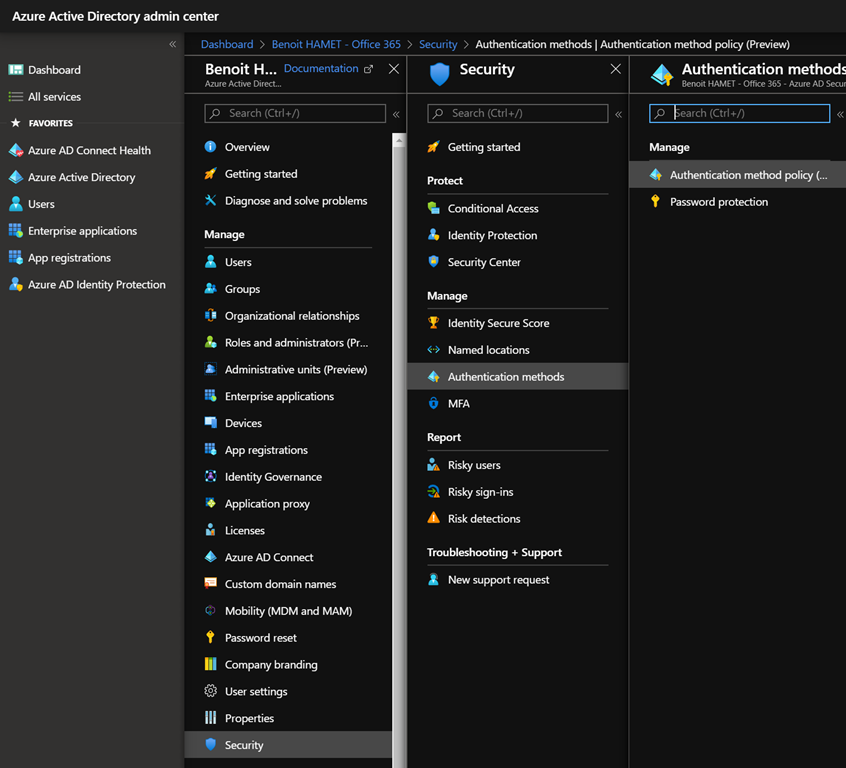Open Named locations in Security menu
Screen dimensions: 846x768
(488, 350)
